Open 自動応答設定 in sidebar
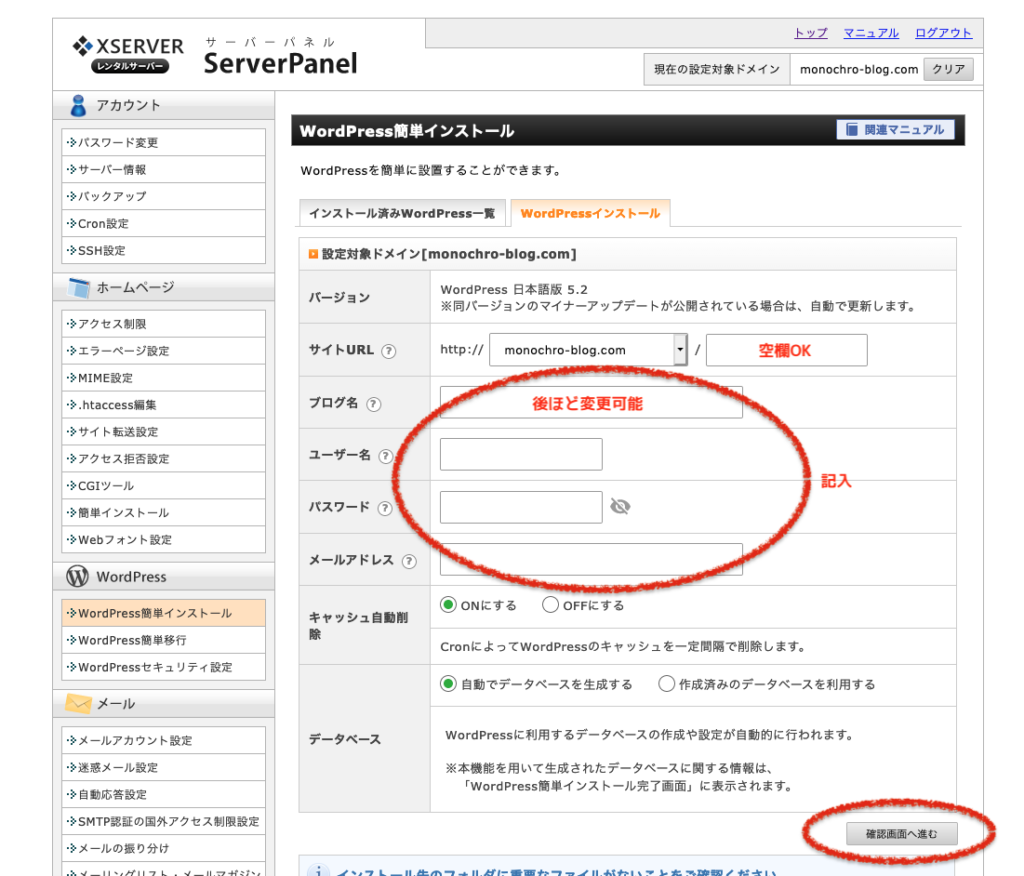 click(x=163, y=794)
